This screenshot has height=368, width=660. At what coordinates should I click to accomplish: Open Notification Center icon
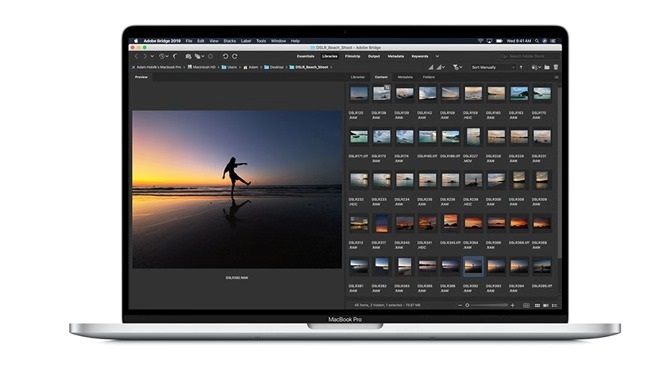[x=553, y=41]
